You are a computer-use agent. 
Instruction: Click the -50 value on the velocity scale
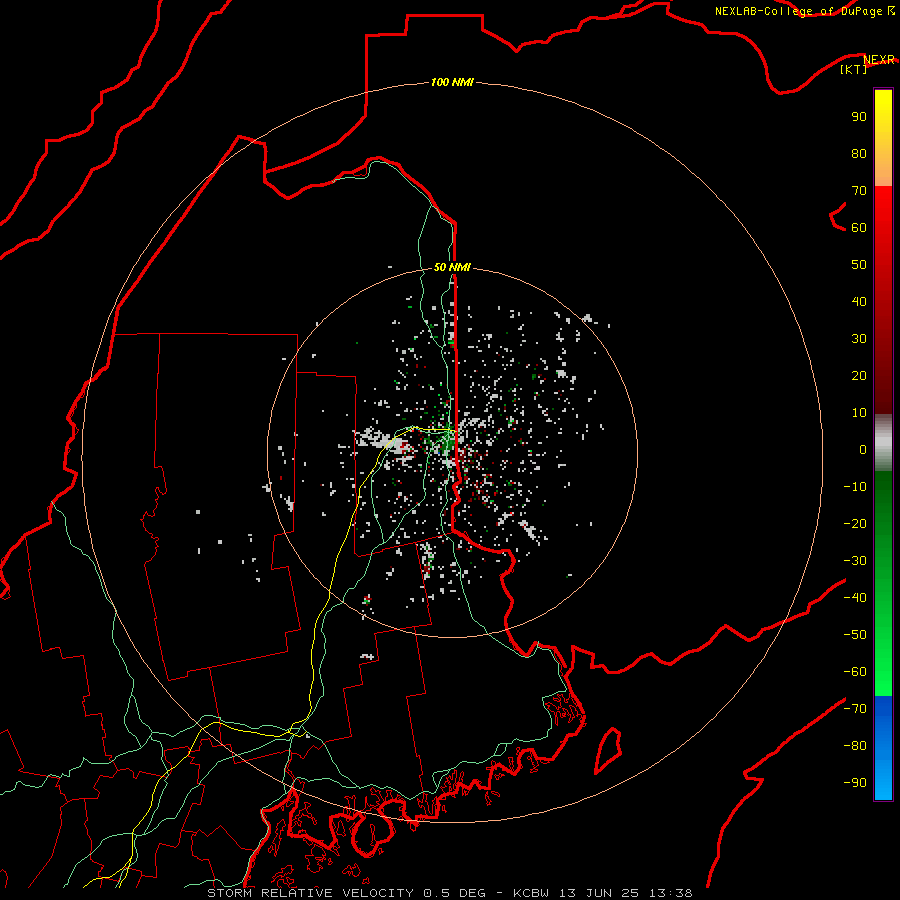click(x=855, y=635)
